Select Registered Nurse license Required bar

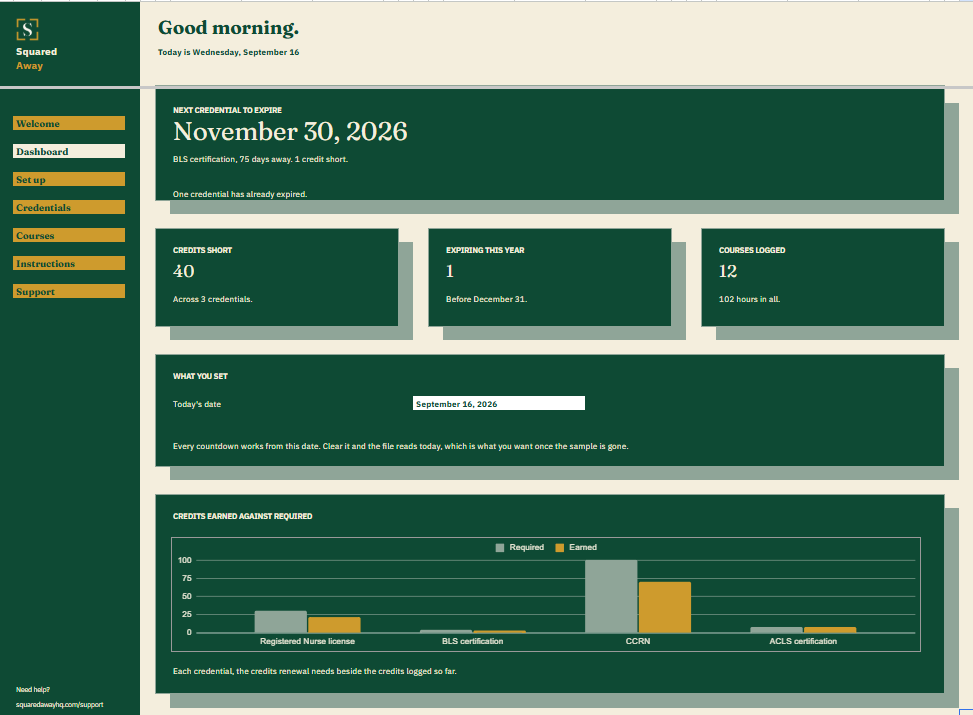pos(280,621)
